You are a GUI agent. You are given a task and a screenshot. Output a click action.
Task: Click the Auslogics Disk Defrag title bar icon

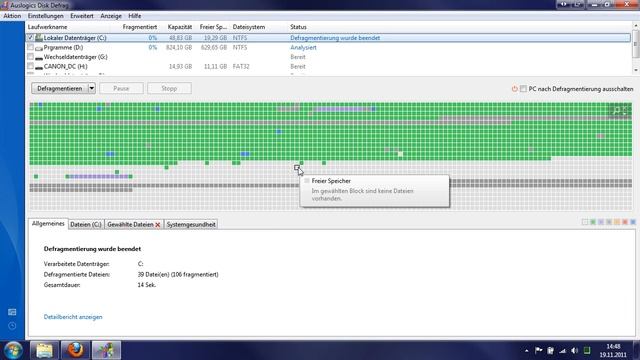click(x=4, y=5)
